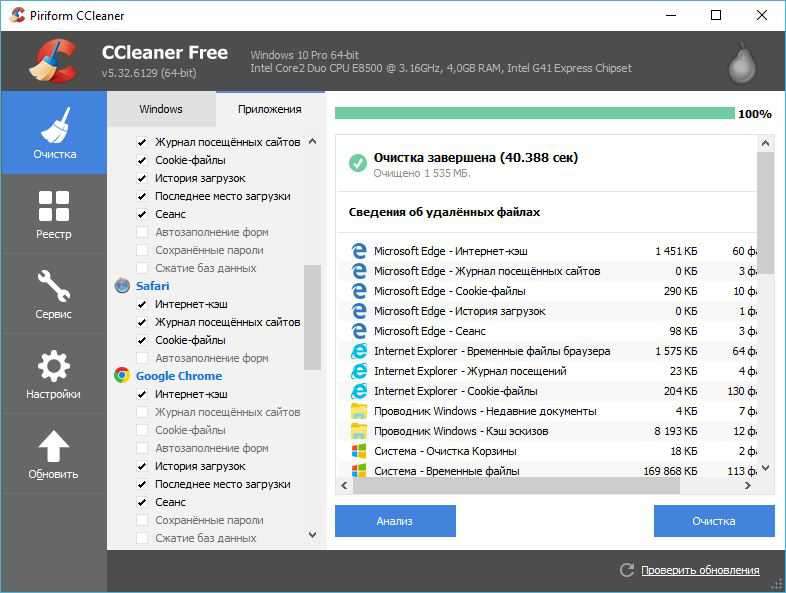This screenshot has height=593, width=786.
Task: Uncheck top Последнее место загрузки checkbox
Action: tap(142, 196)
